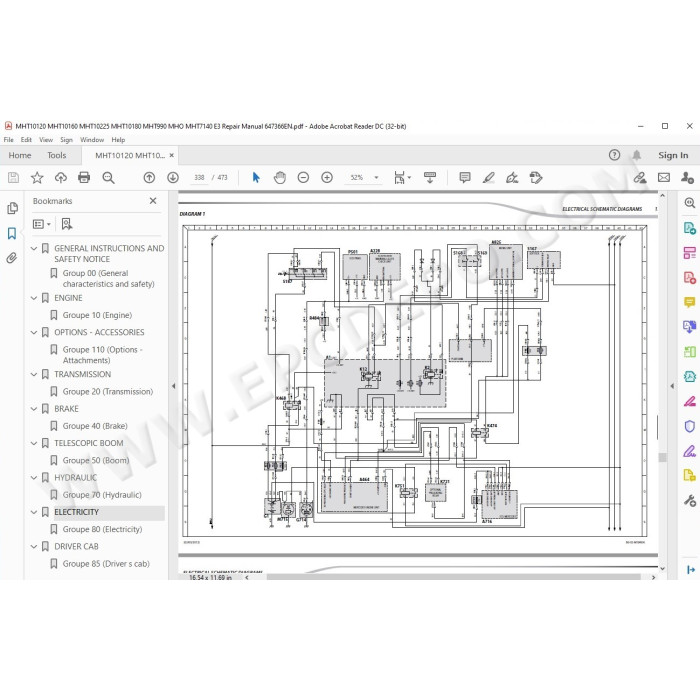Viewport: 700px width, 700px height.
Task: Select the arrow selection tool
Action: pyautogui.click(x=256, y=178)
